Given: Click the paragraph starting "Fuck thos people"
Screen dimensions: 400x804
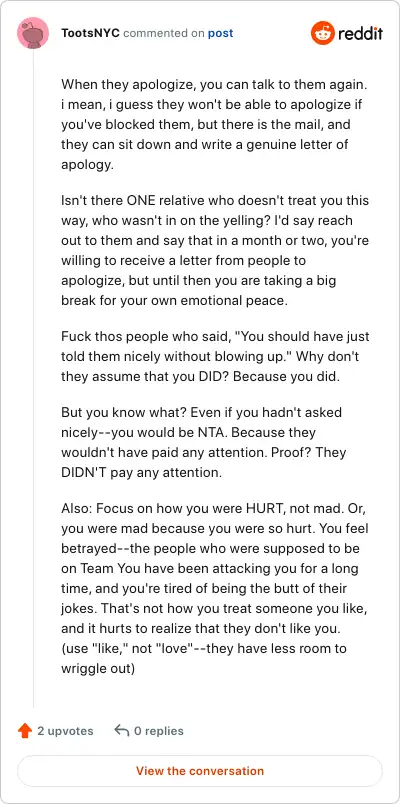Looking at the screenshot, I should [215, 356].
